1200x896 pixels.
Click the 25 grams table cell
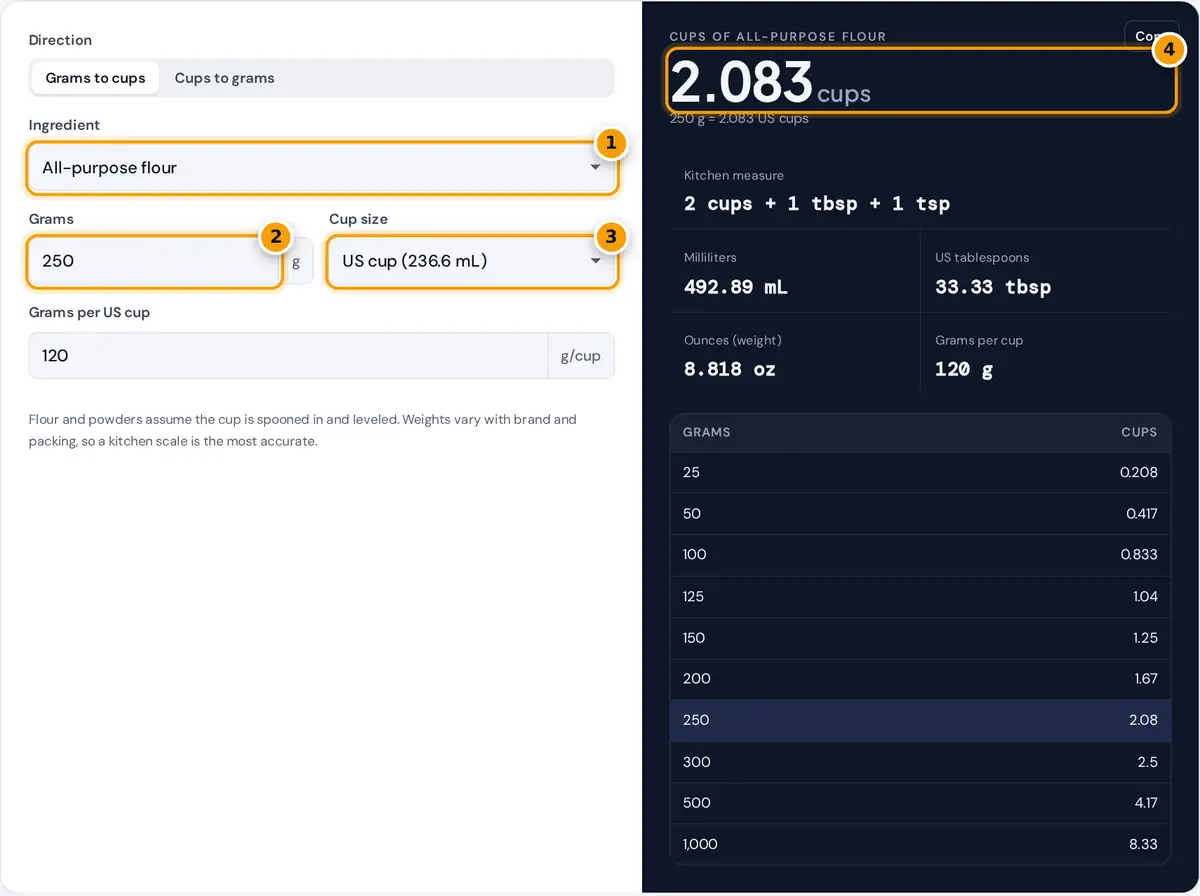692,472
